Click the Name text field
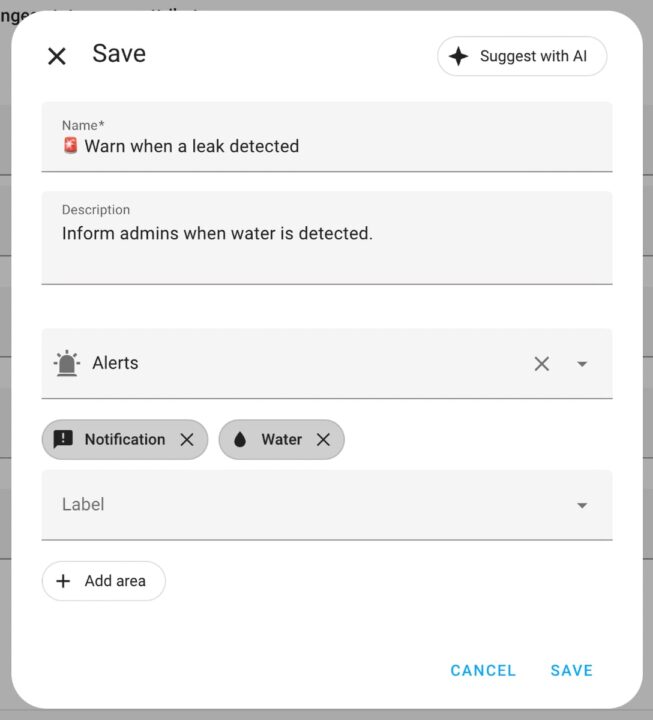The height and width of the screenshot is (720, 653). 326,146
